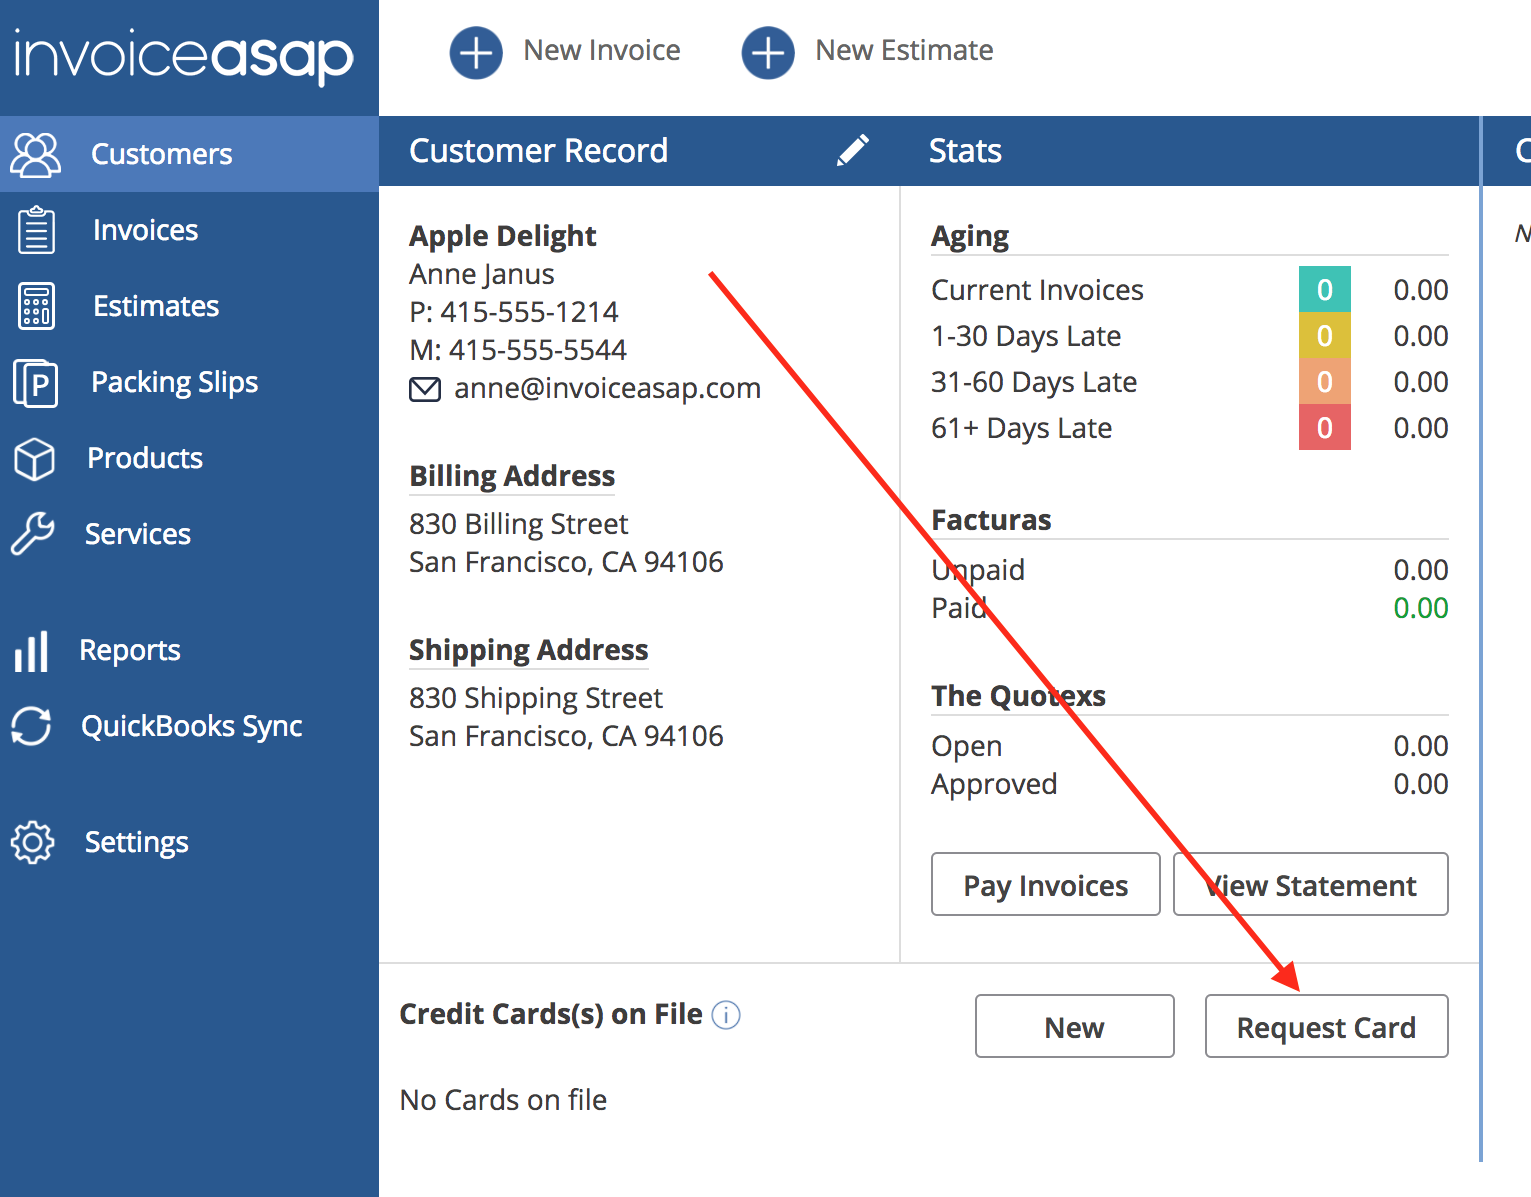Select Packing Slips in sidebar

[x=175, y=382]
